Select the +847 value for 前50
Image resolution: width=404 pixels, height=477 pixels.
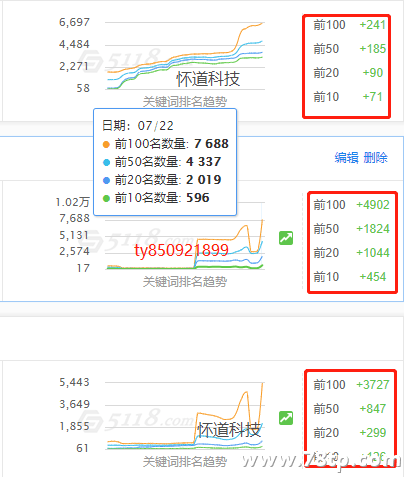(373, 409)
